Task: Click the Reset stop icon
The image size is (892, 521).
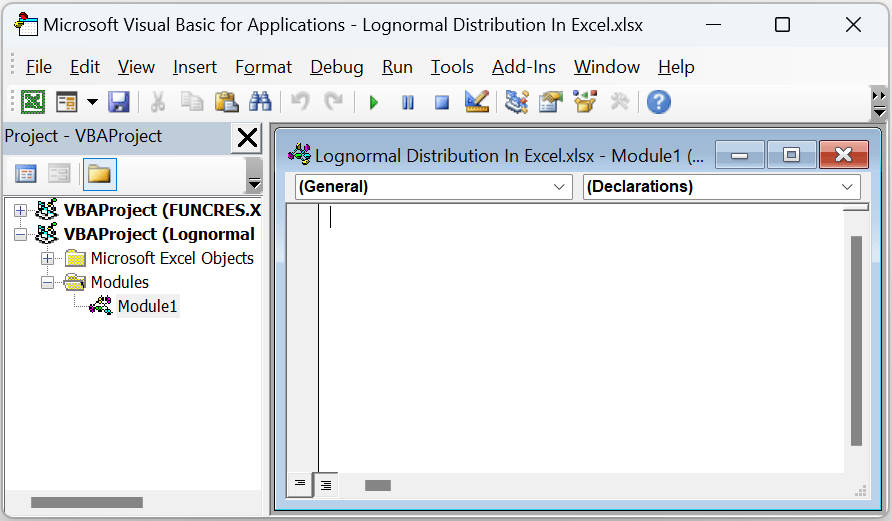Action: pyautogui.click(x=442, y=102)
